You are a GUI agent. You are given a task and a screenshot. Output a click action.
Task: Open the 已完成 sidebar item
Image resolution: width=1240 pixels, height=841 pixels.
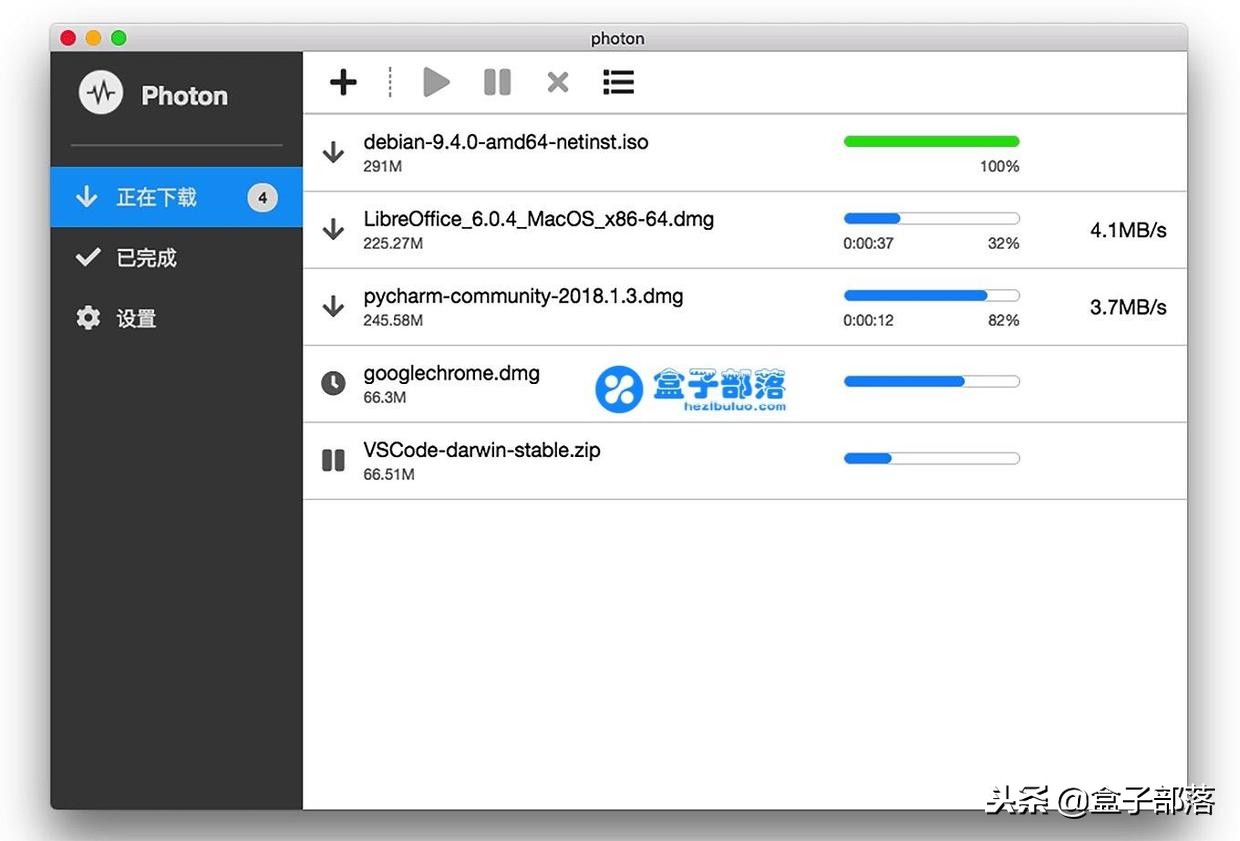[x=176, y=258]
